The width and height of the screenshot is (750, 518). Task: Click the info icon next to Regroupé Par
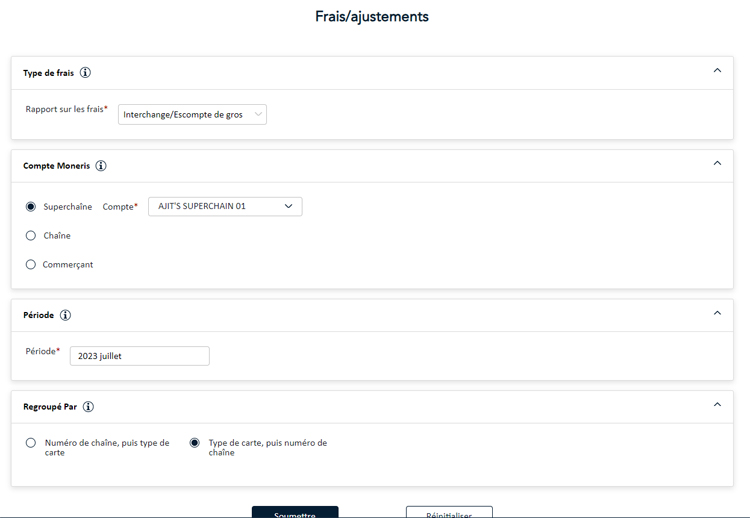[88, 407]
